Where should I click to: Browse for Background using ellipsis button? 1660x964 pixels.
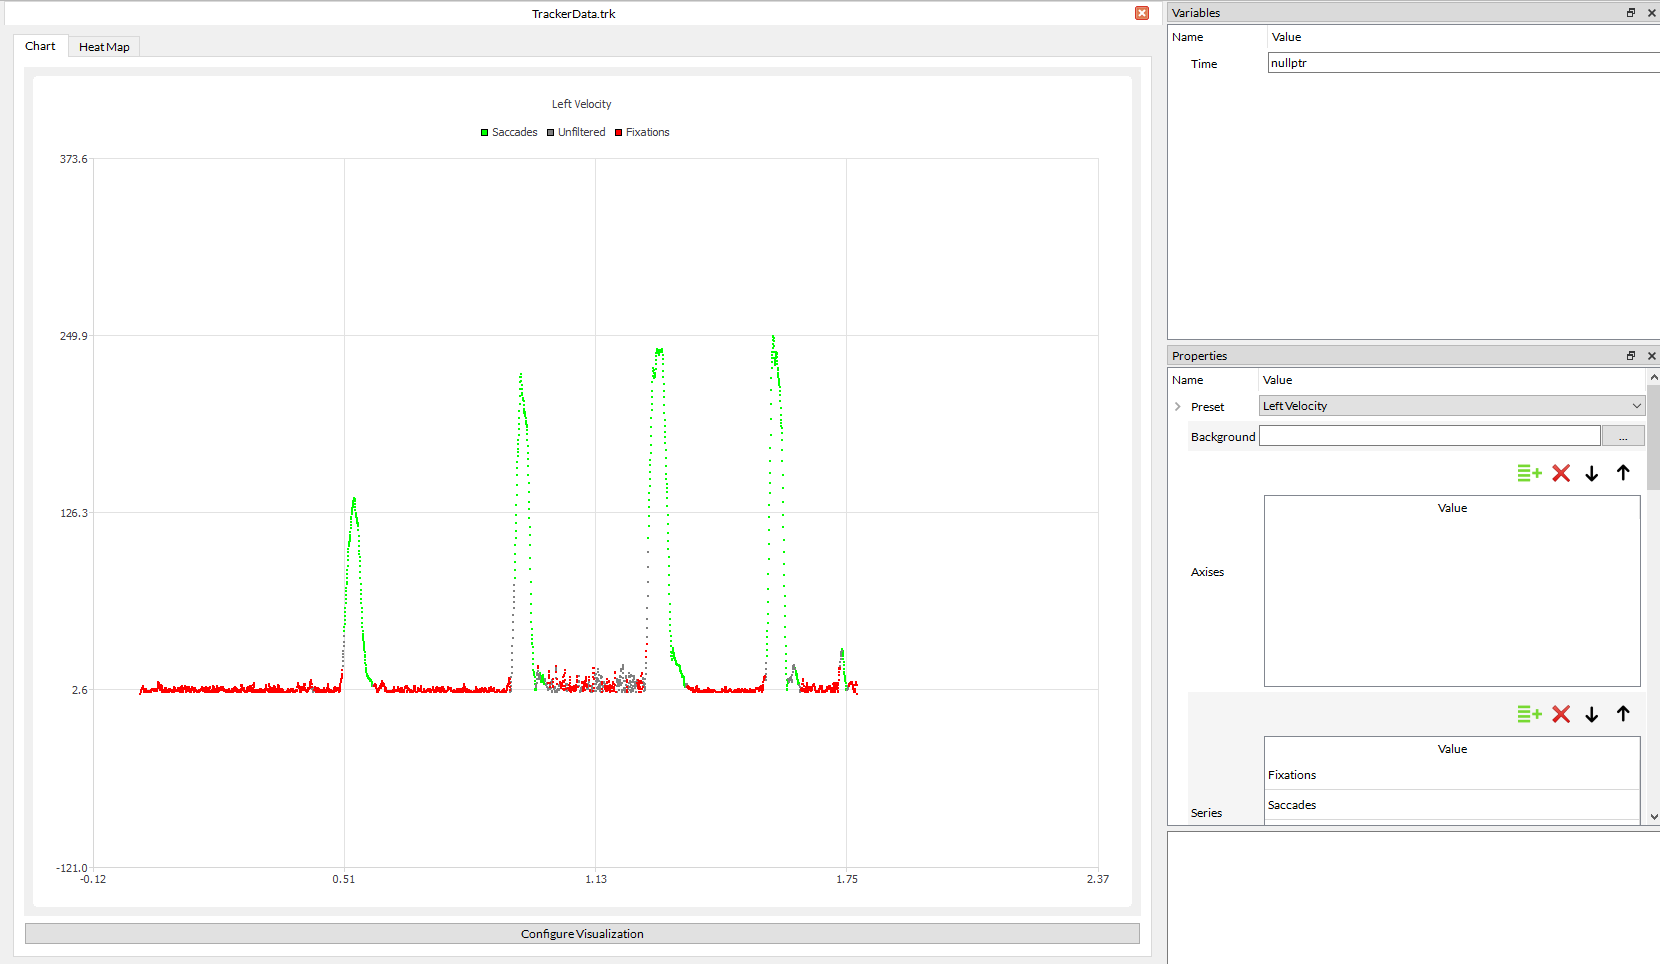point(1622,437)
